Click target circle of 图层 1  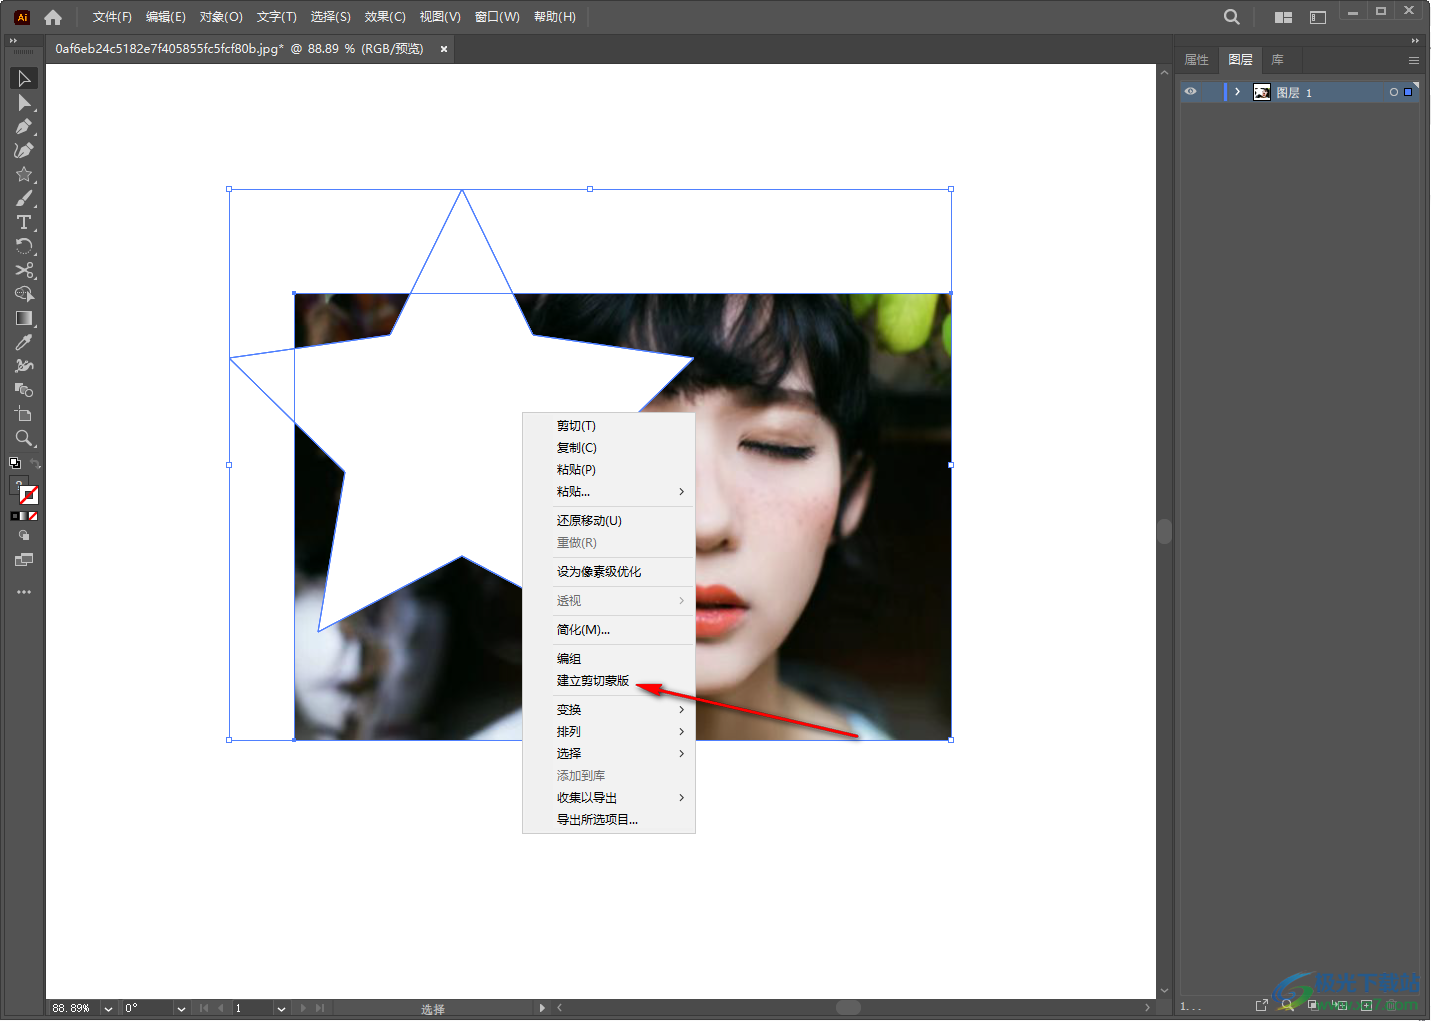pyautogui.click(x=1394, y=92)
